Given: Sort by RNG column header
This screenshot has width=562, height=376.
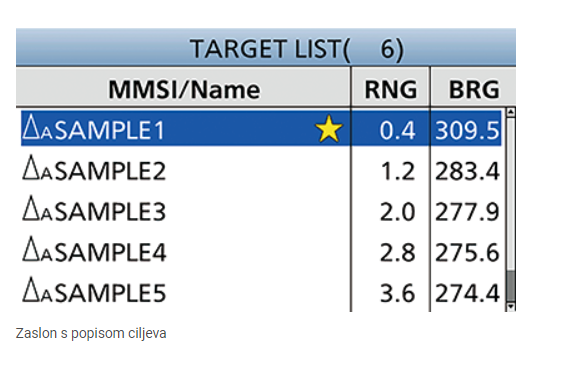Looking at the screenshot, I should click(x=391, y=89).
